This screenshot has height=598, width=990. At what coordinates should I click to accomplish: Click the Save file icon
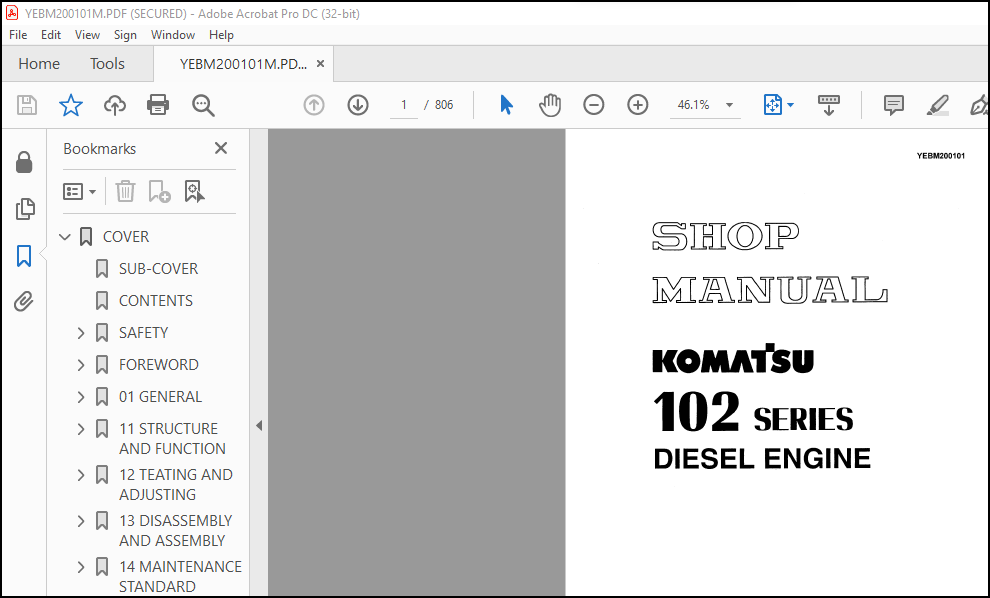(x=27, y=105)
